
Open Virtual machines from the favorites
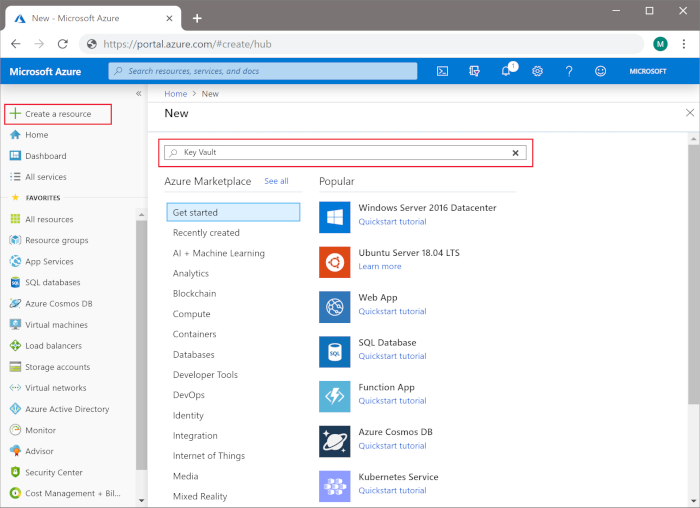(x=56, y=325)
